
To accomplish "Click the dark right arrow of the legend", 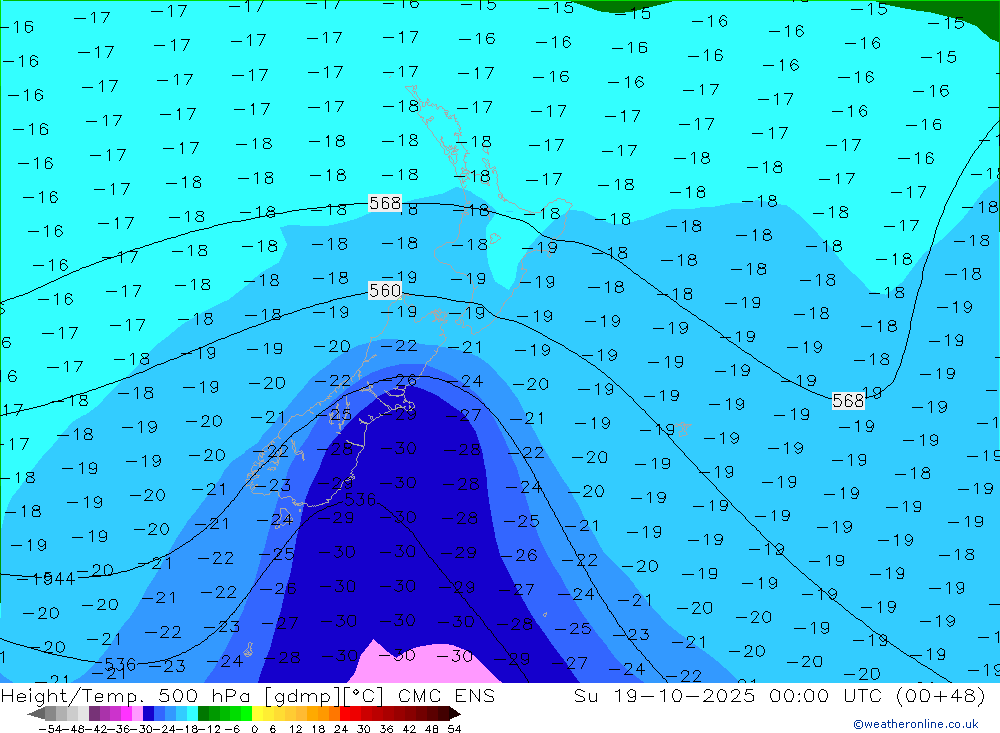I will (455, 713).
